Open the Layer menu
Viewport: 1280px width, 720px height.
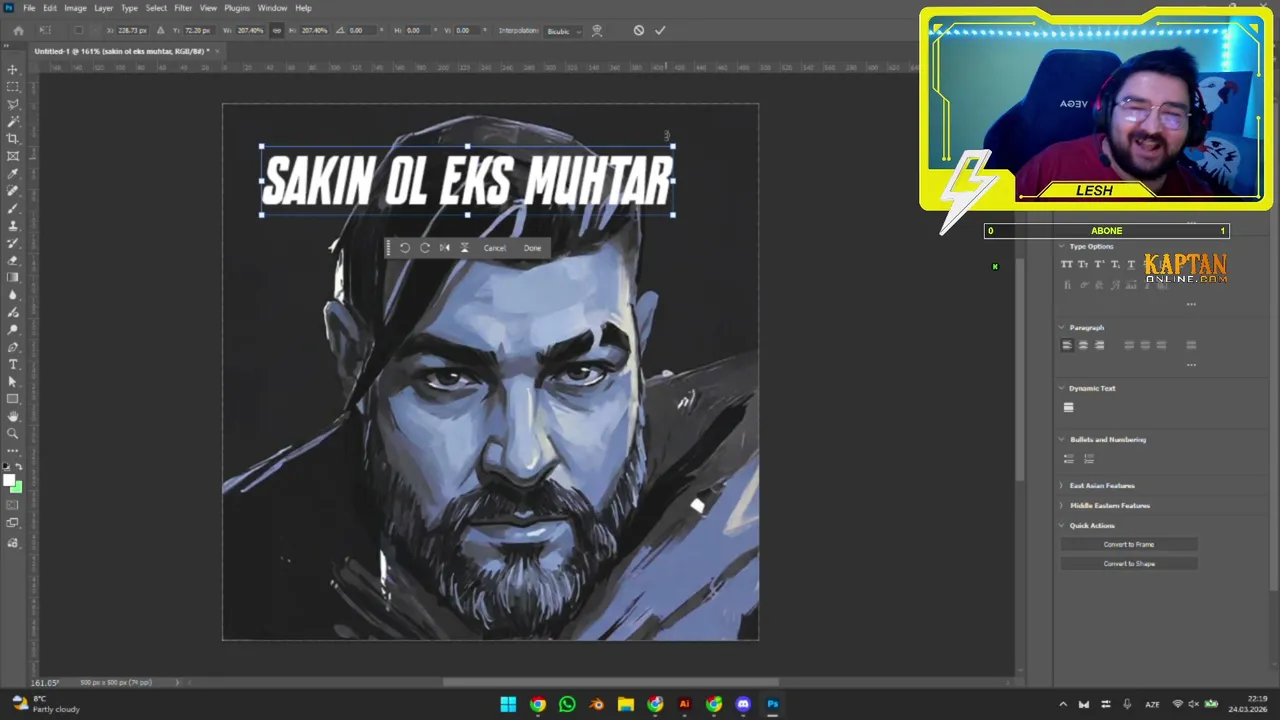coord(104,8)
